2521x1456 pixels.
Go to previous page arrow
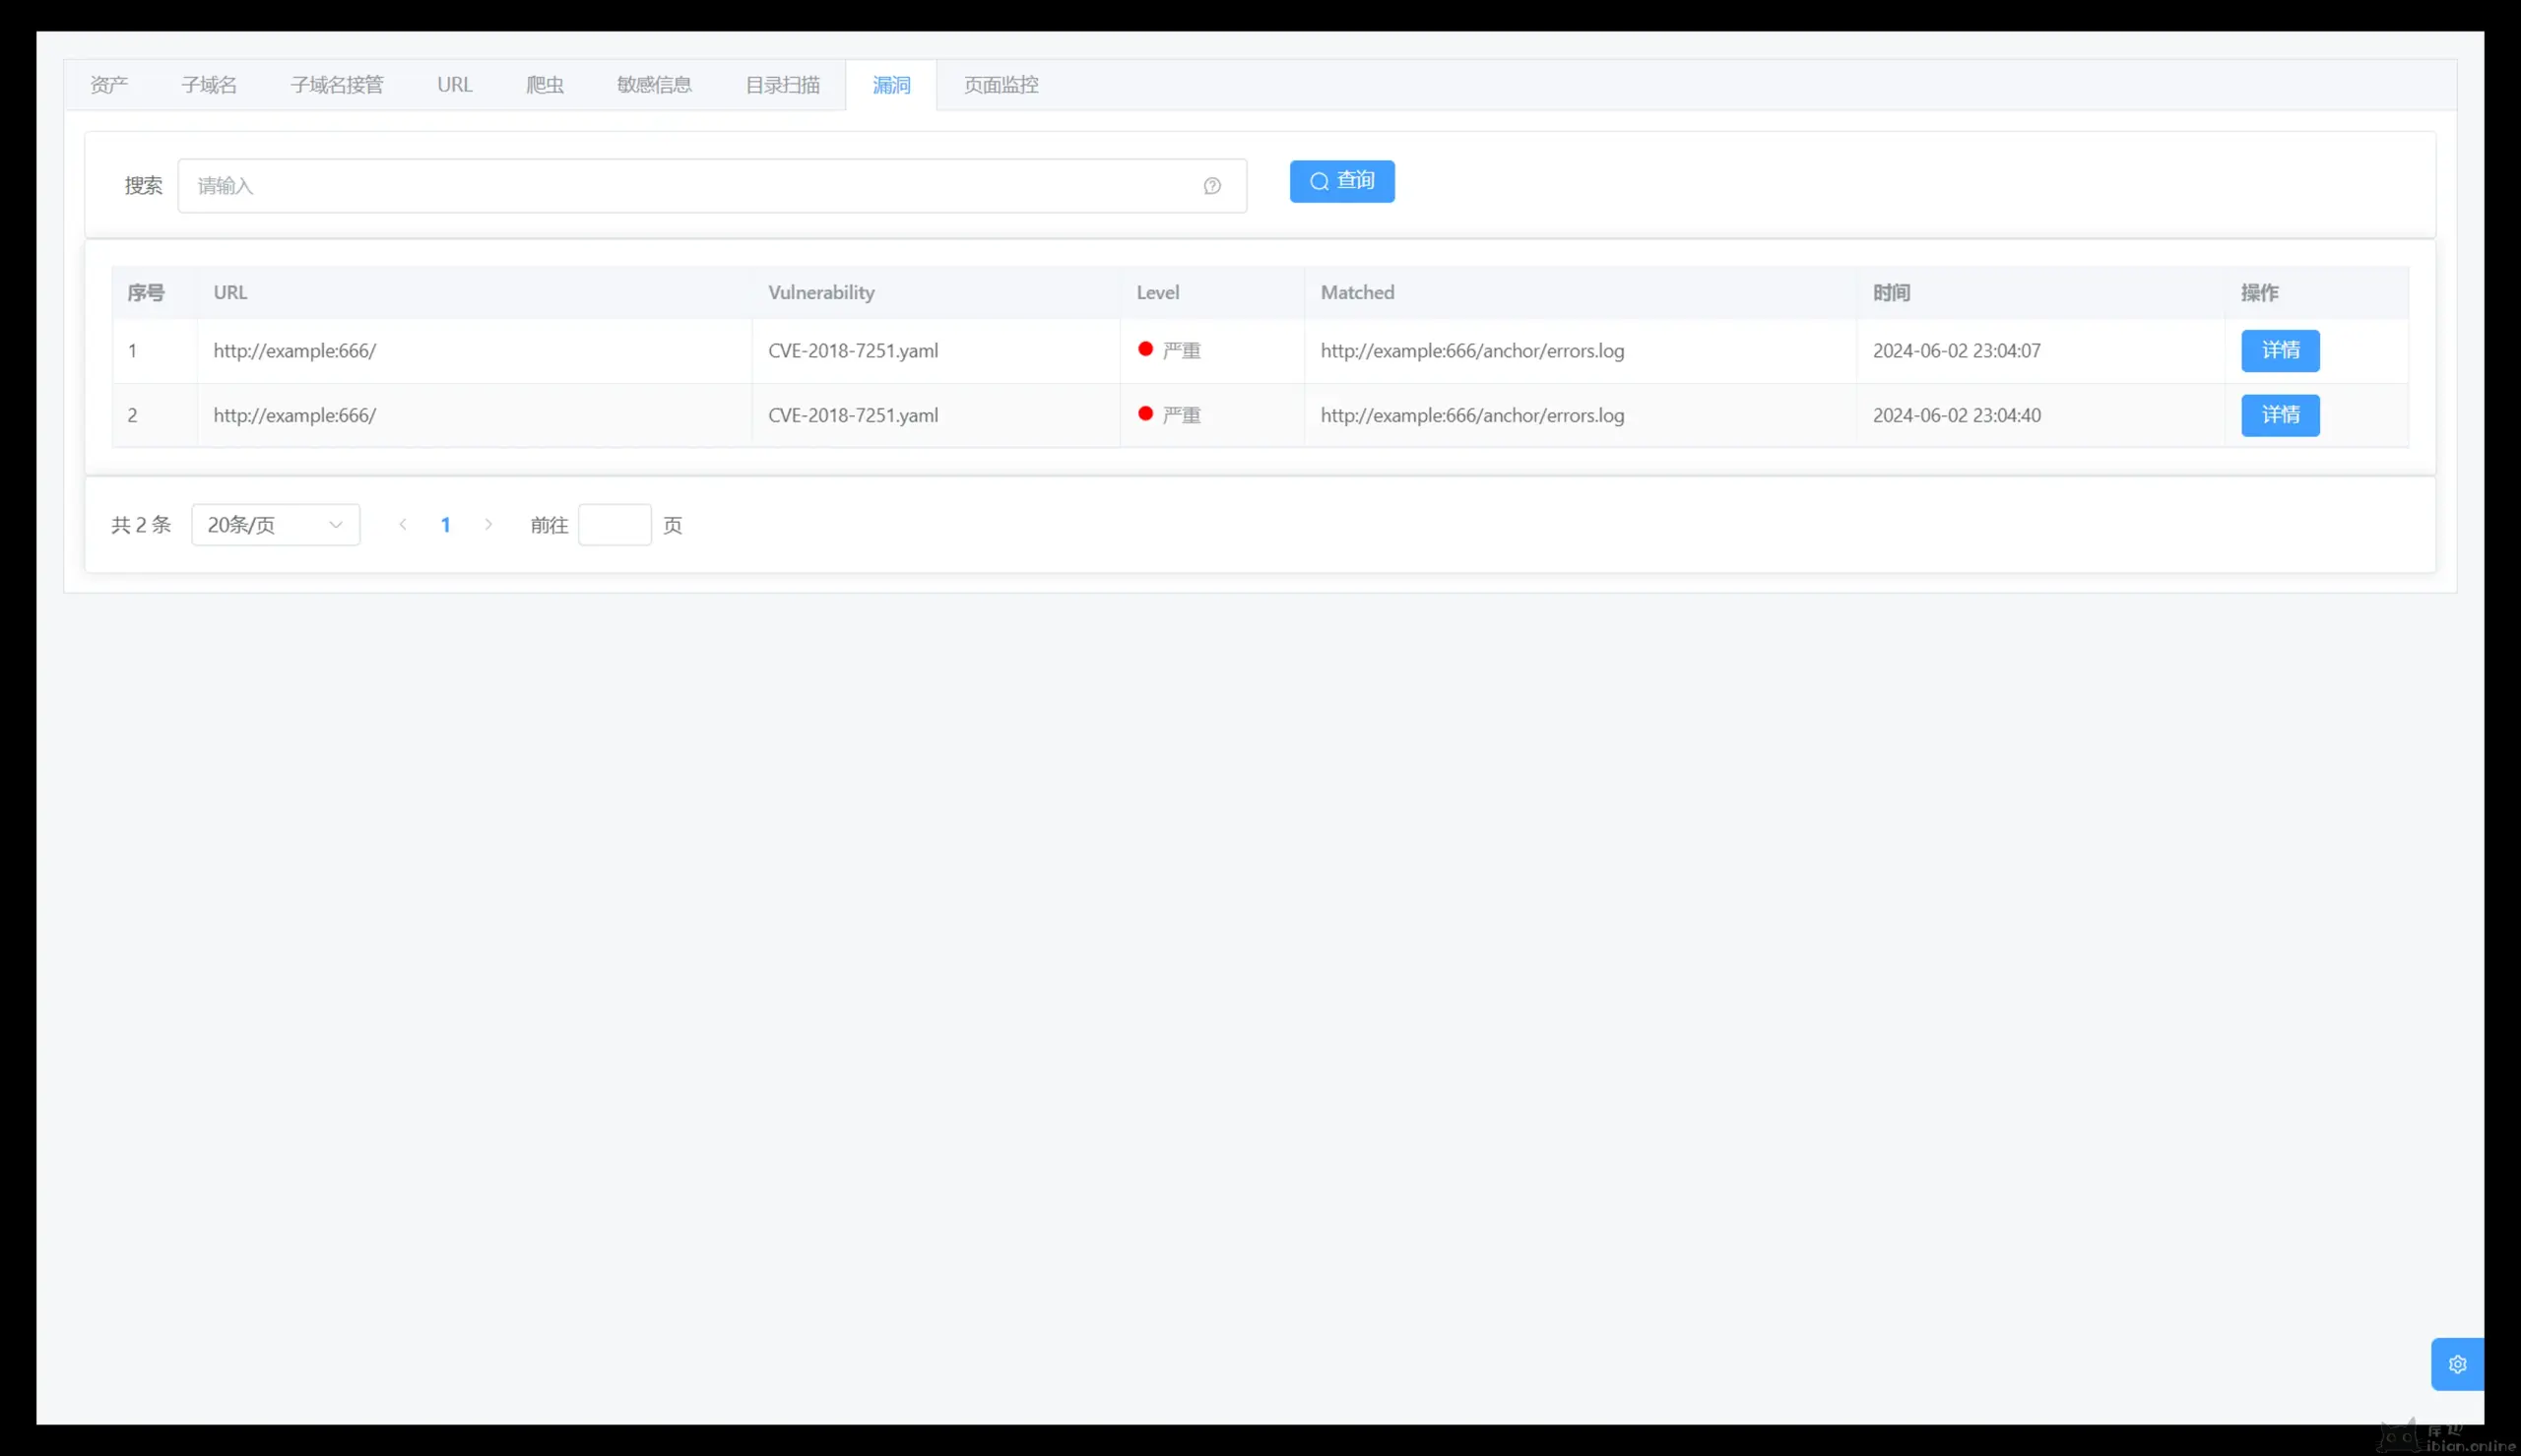coord(403,525)
